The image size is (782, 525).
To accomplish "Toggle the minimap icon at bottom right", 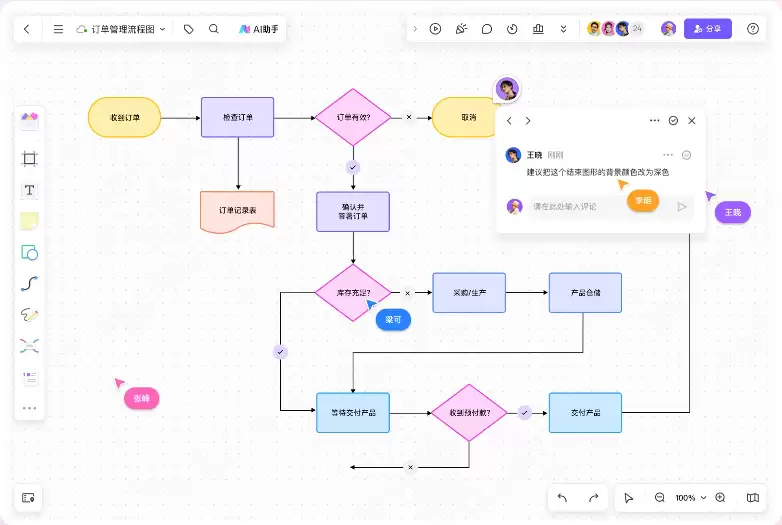I will point(753,498).
